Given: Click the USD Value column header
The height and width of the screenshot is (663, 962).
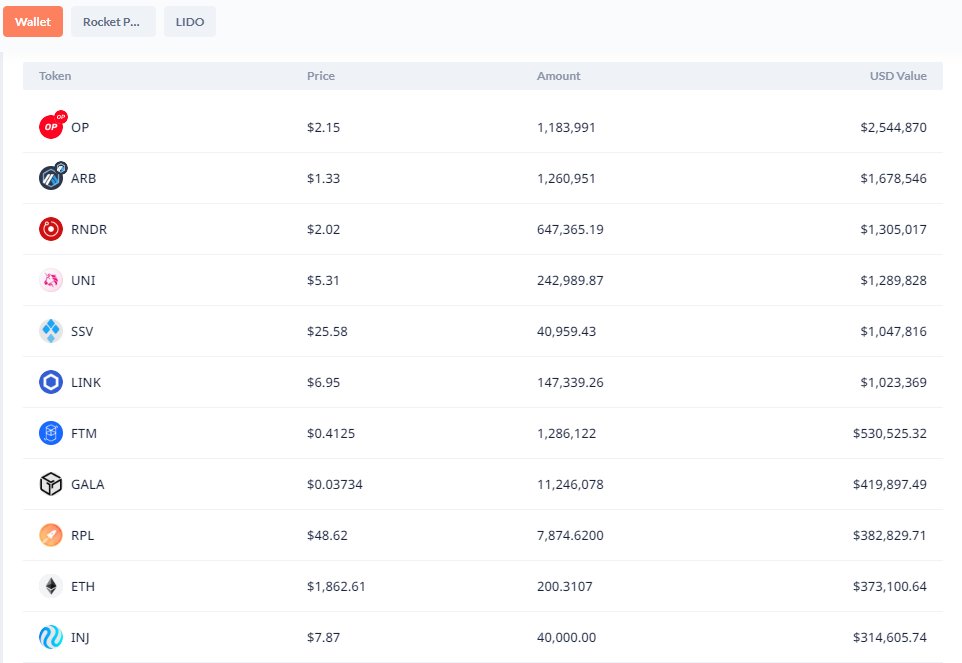Looking at the screenshot, I should coord(898,76).
